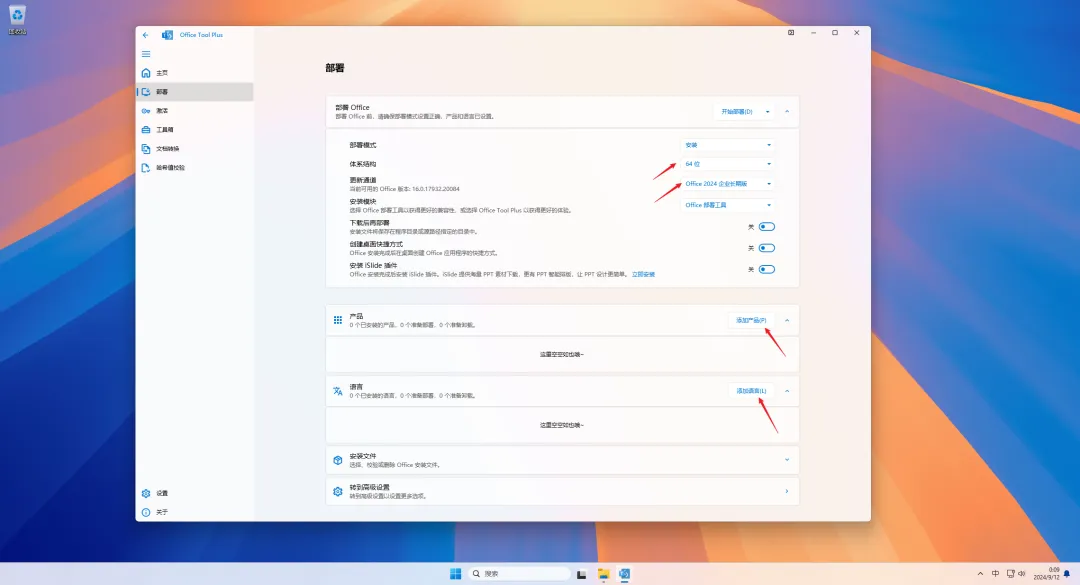The image size is (1080, 585).
Task: Open the 体系结构 dropdown showing 64 位
Action: pyautogui.click(x=728, y=164)
